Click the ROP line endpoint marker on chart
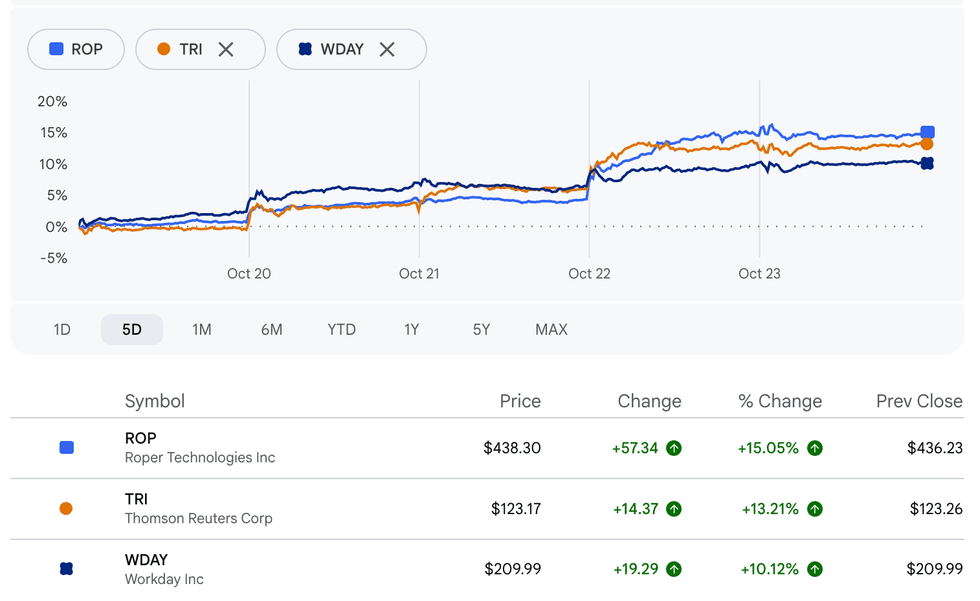The width and height of the screenshot is (980, 601). click(928, 132)
